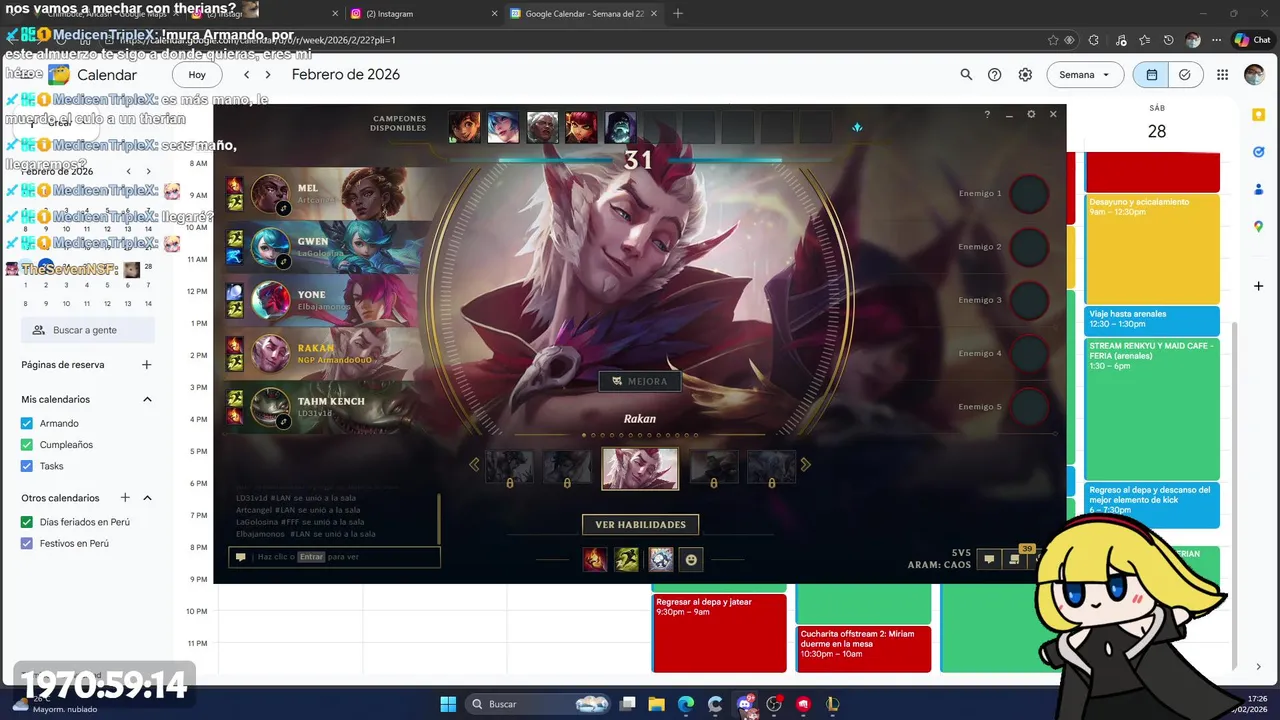Image resolution: width=1280 pixels, height=720 pixels.
Task: Open File Explorer from the taskbar
Action: click(657, 704)
